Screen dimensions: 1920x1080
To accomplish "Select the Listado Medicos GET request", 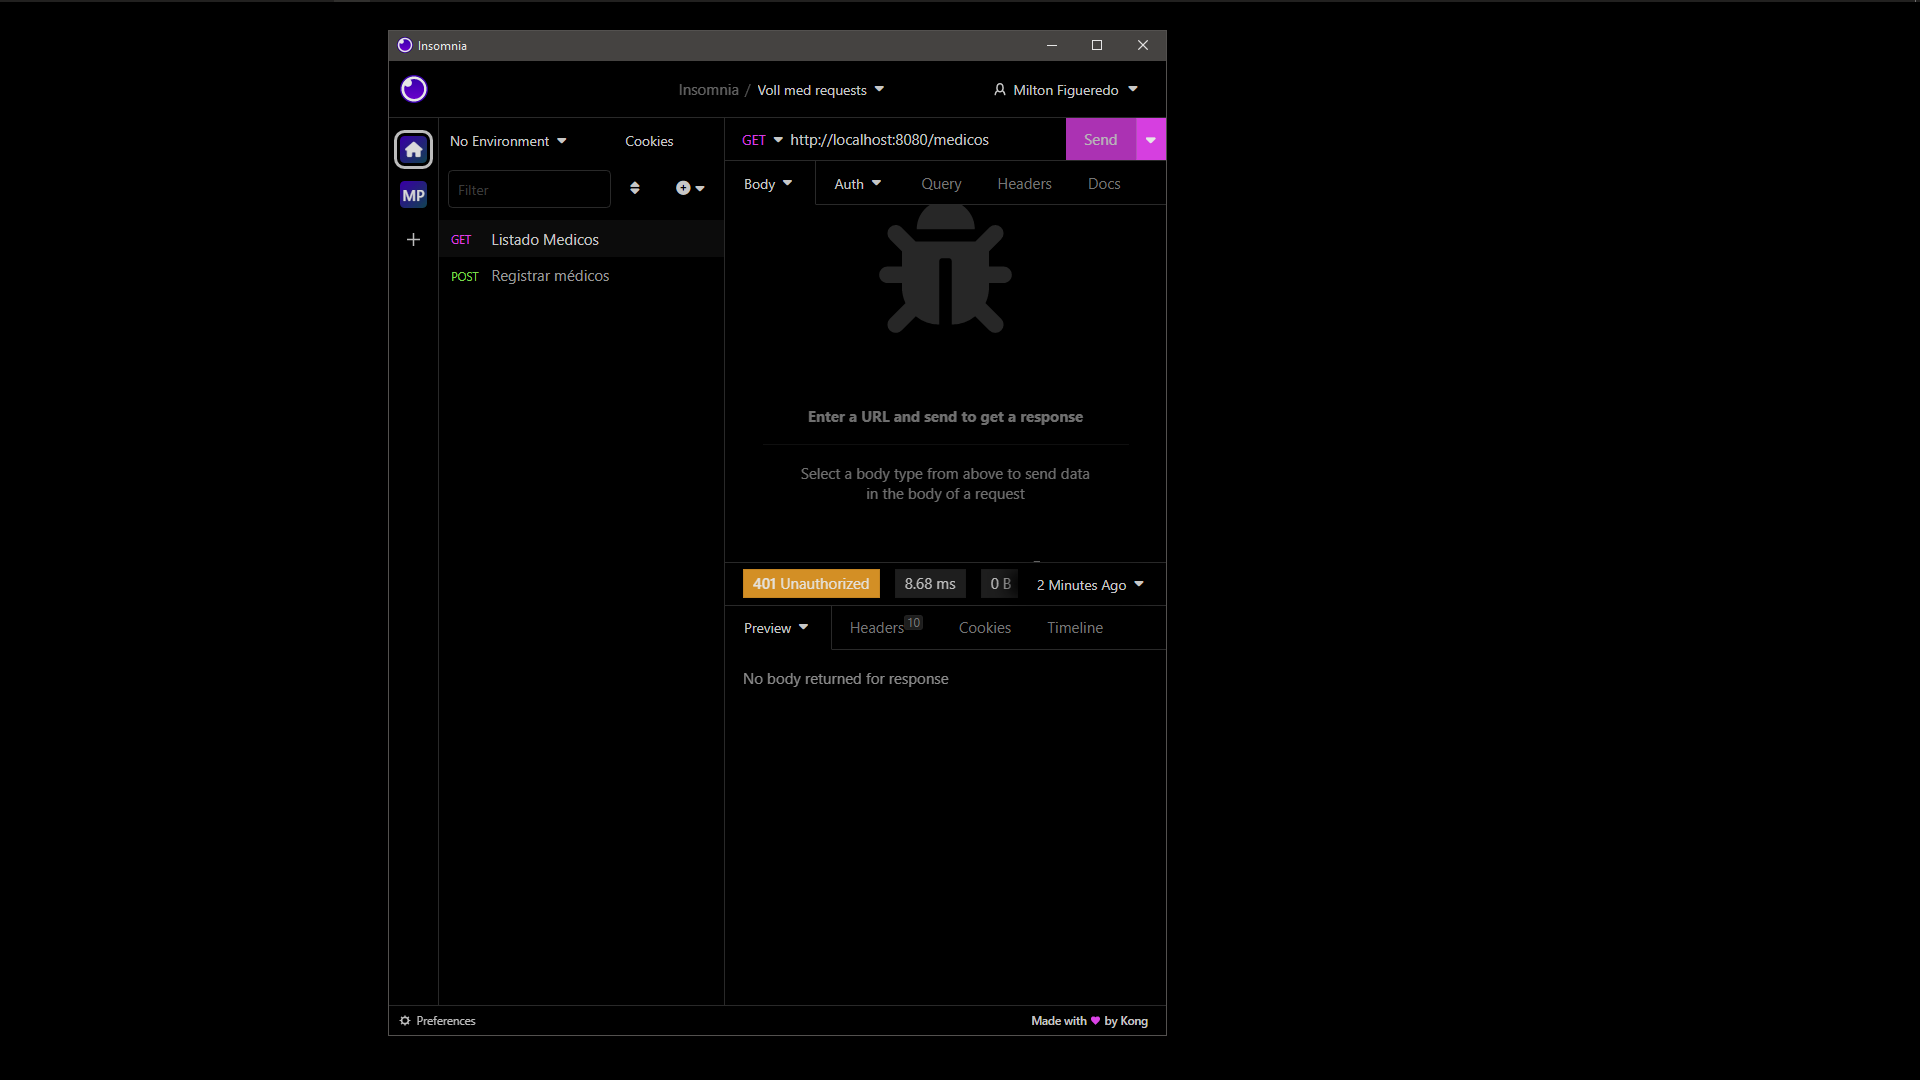I will tap(581, 240).
